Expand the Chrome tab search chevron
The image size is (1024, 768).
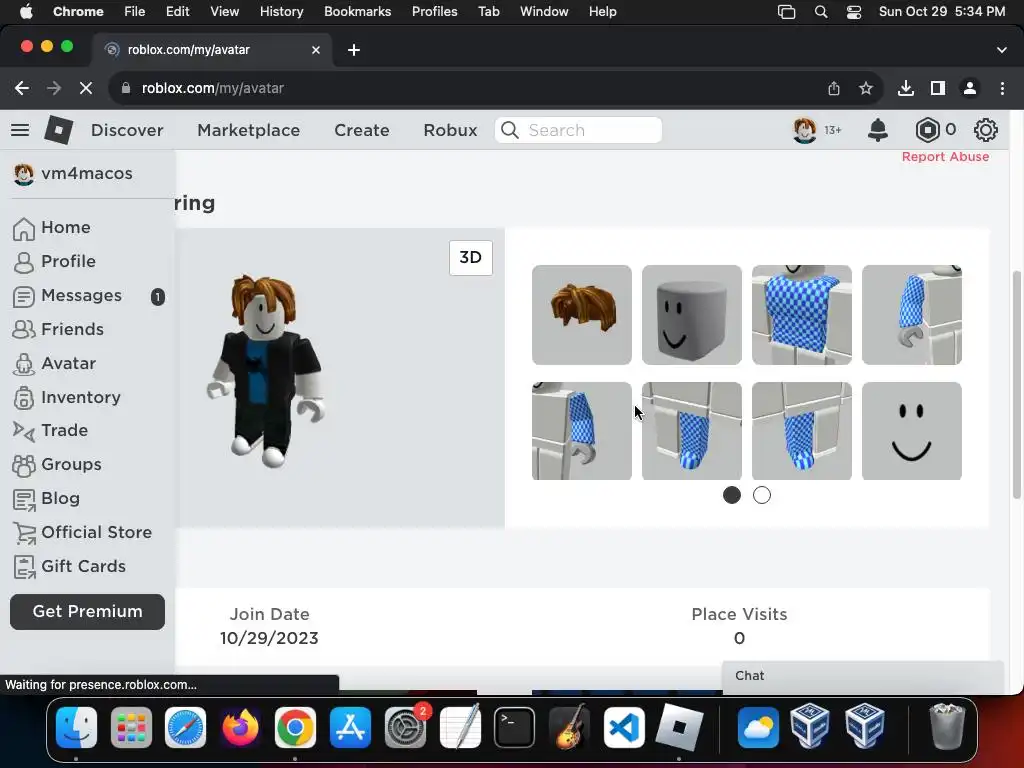pos(1002,50)
